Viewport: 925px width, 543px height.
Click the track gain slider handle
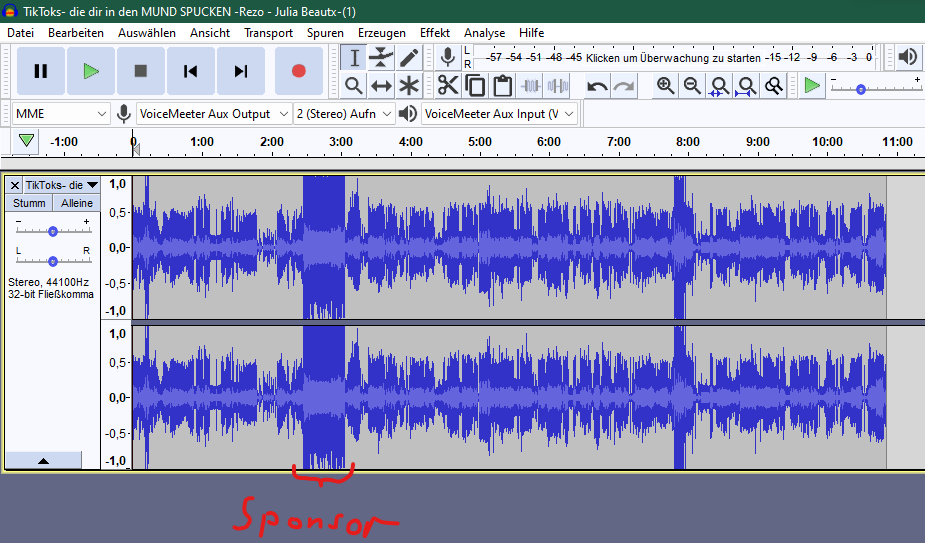pyautogui.click(x=53, y=231)
